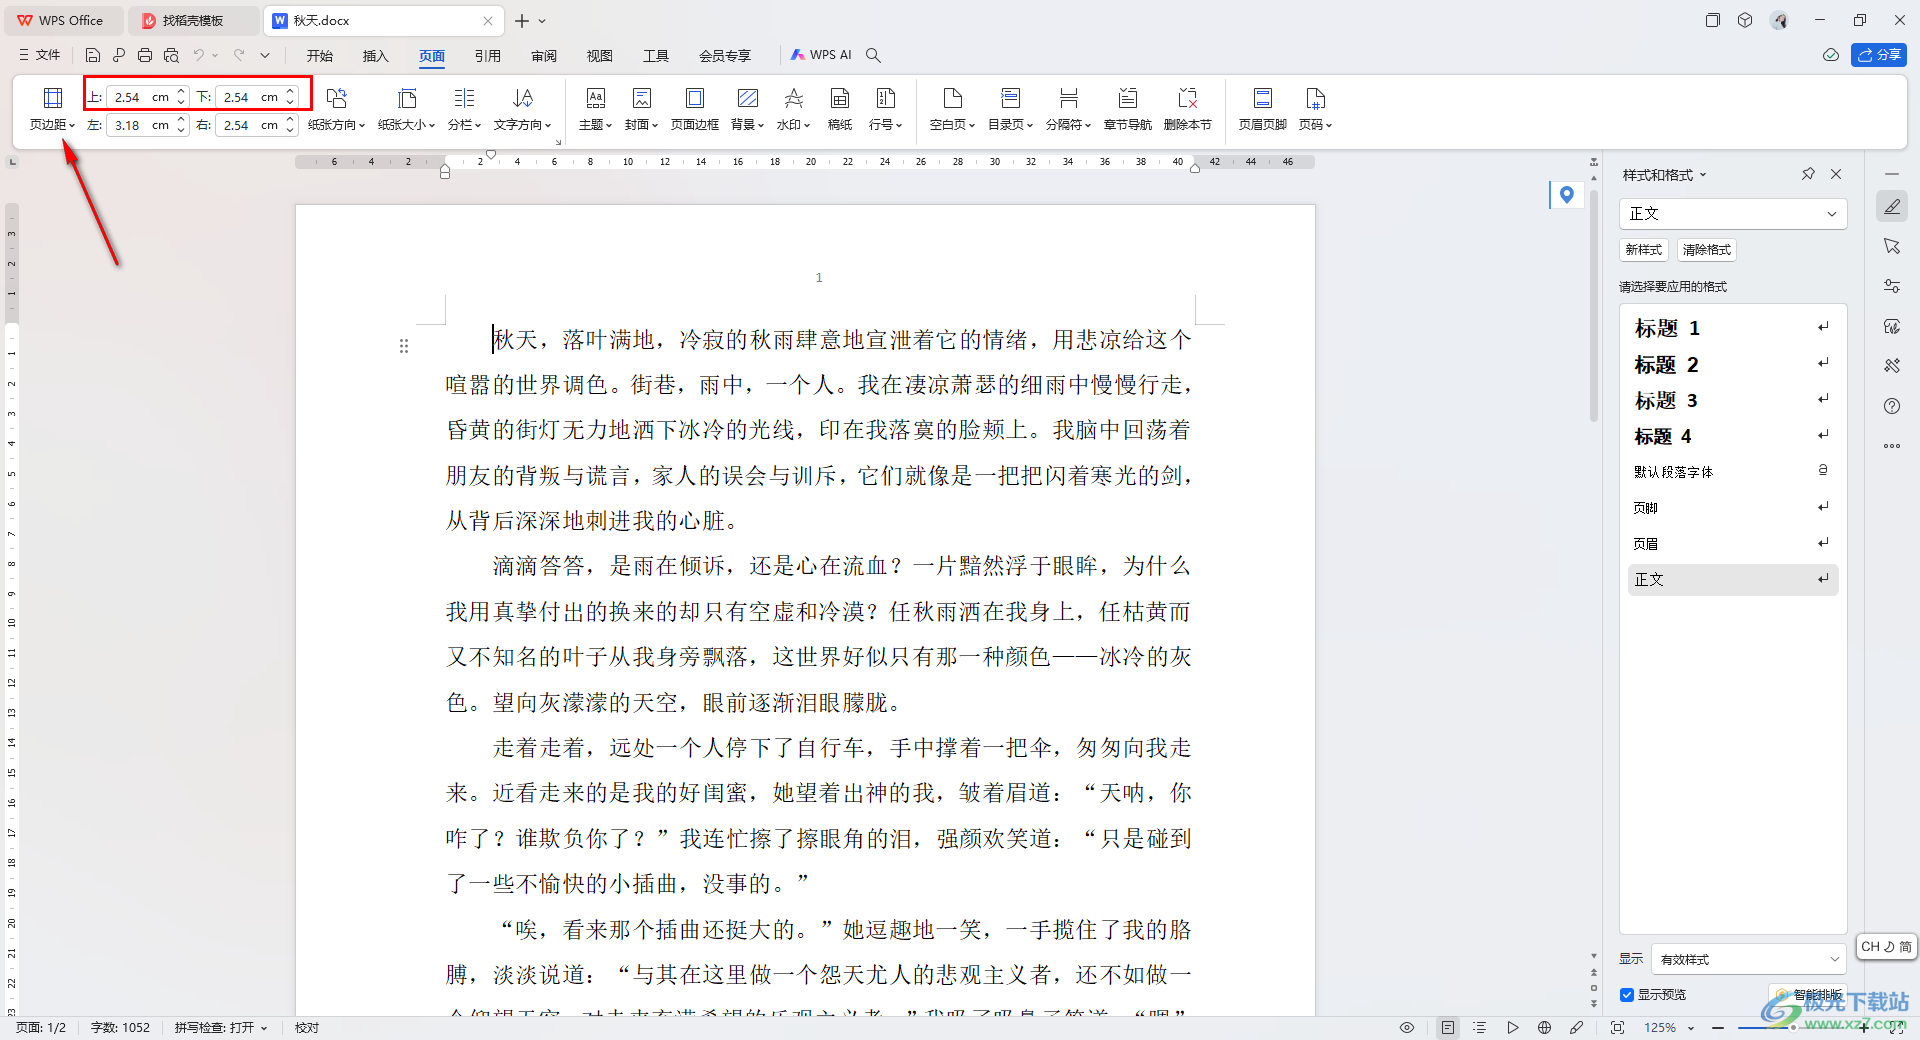Click the 新样式 button
Screen dimensions: 1920x1040
pyautogui.click(x=1644, y=250)
